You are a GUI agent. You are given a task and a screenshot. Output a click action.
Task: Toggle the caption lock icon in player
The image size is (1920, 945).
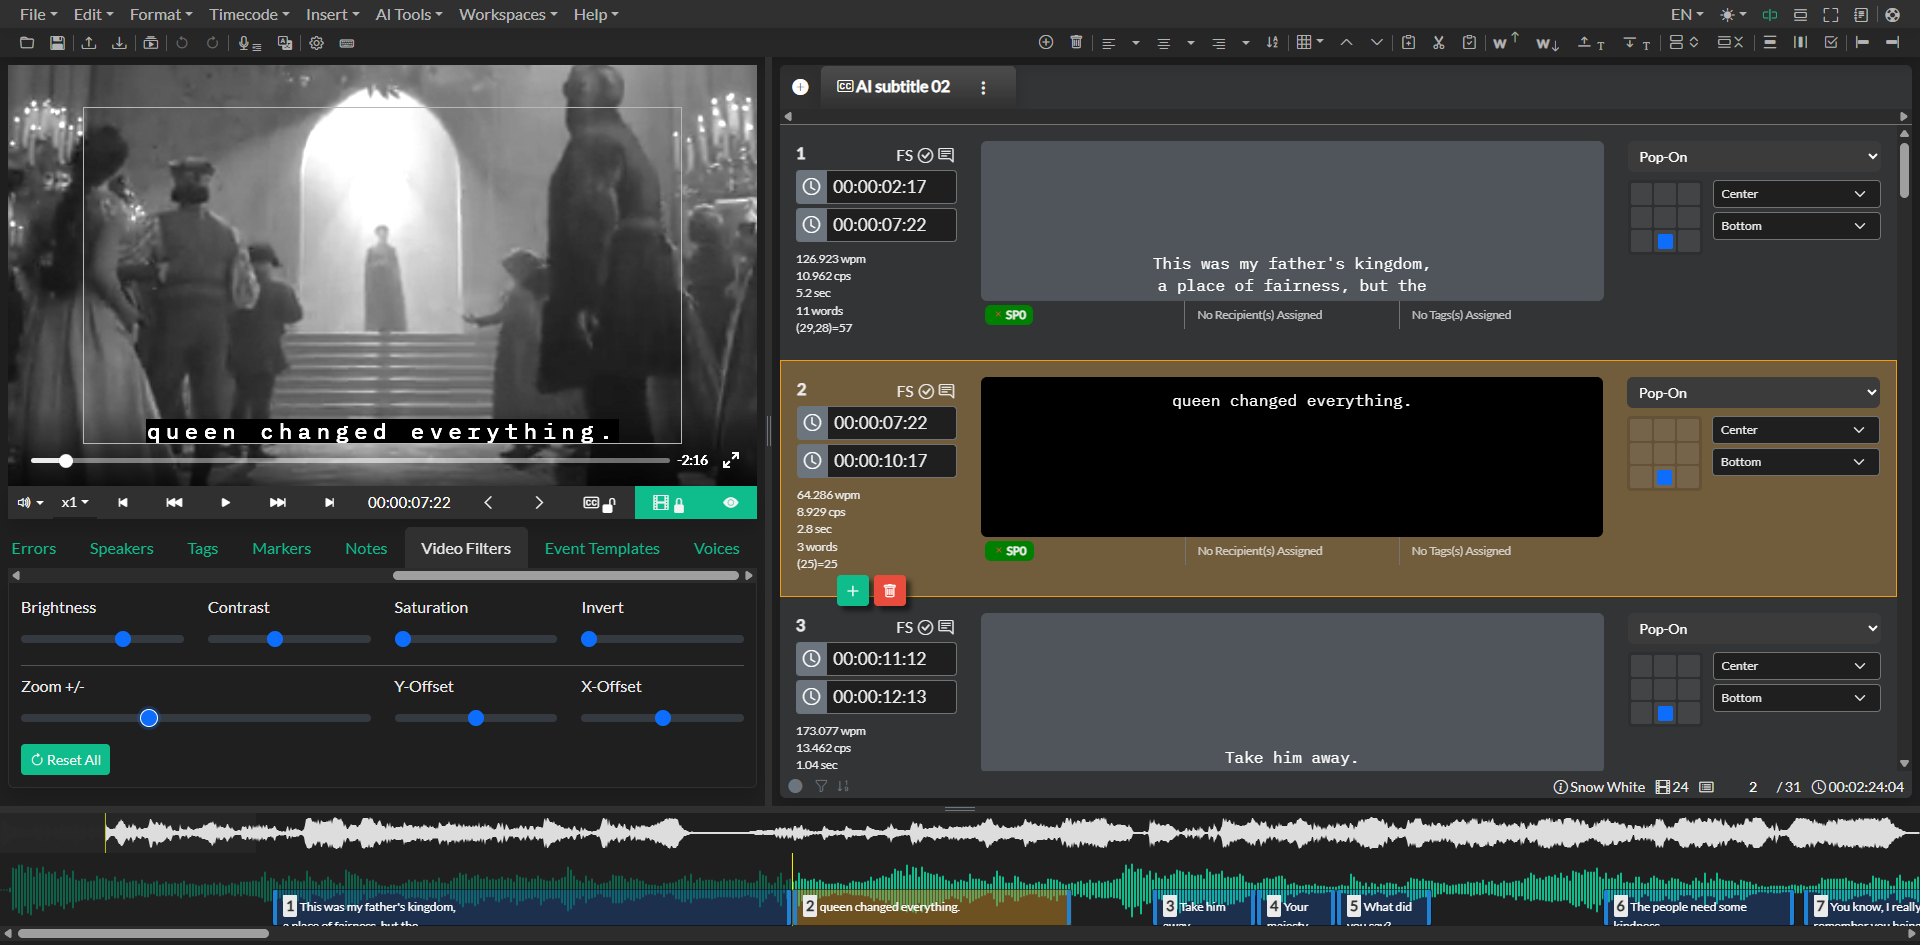click(599, 503)
